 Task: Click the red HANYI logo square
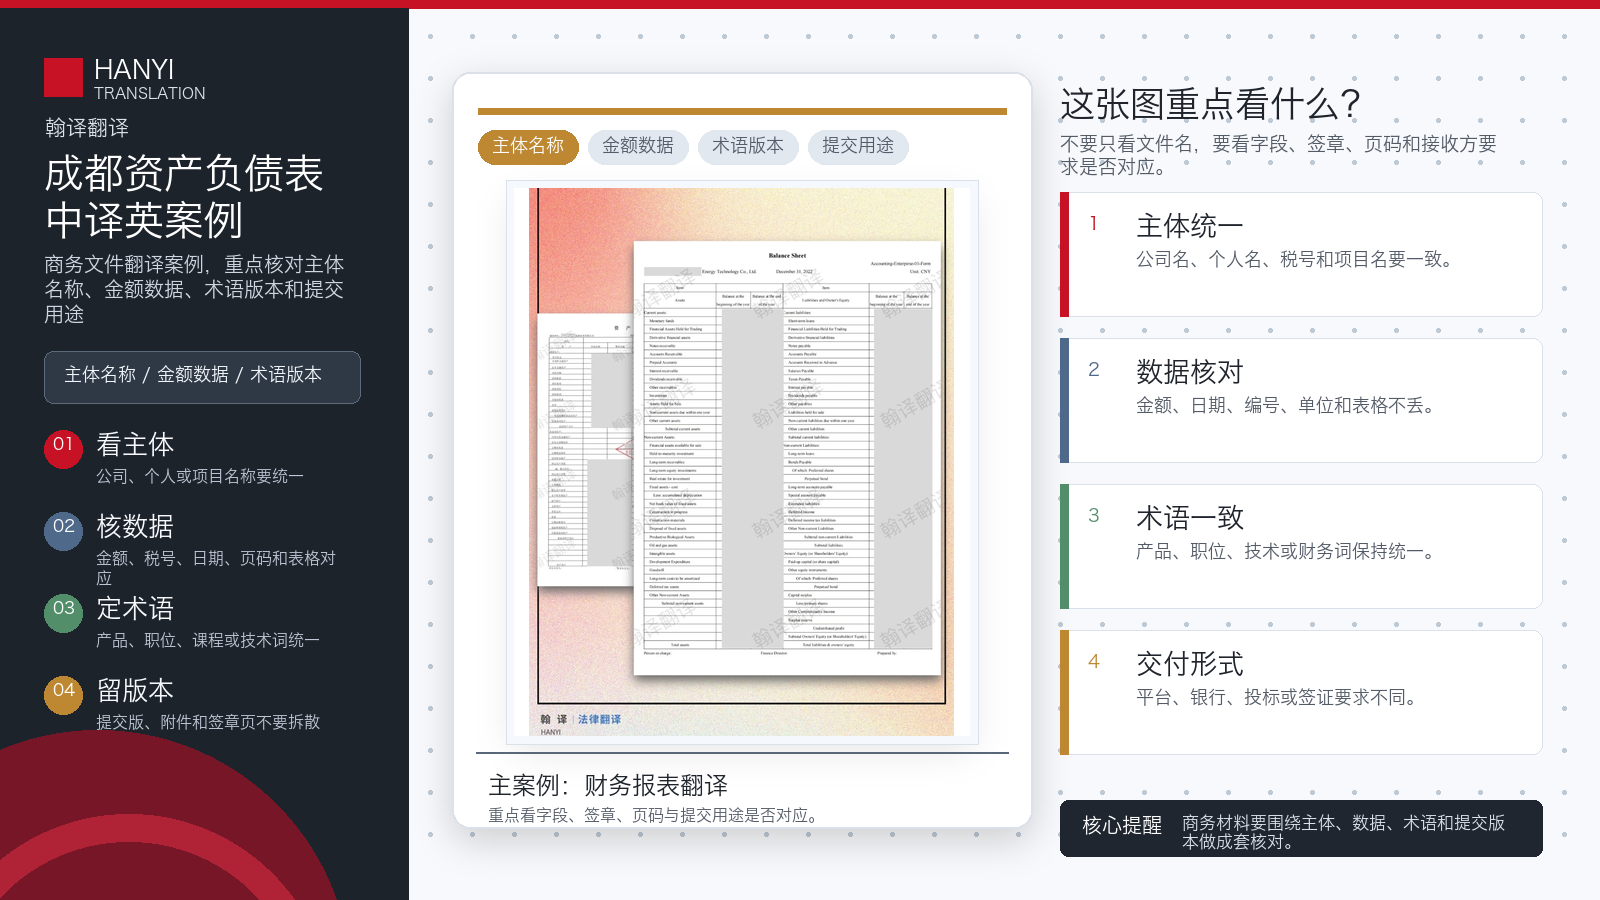[63, 77]
